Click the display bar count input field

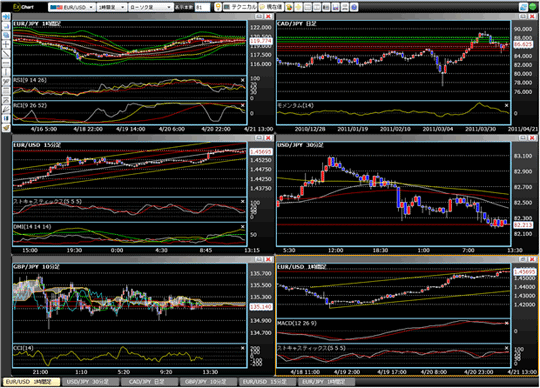pyautogui.click(x=202, y=7)
